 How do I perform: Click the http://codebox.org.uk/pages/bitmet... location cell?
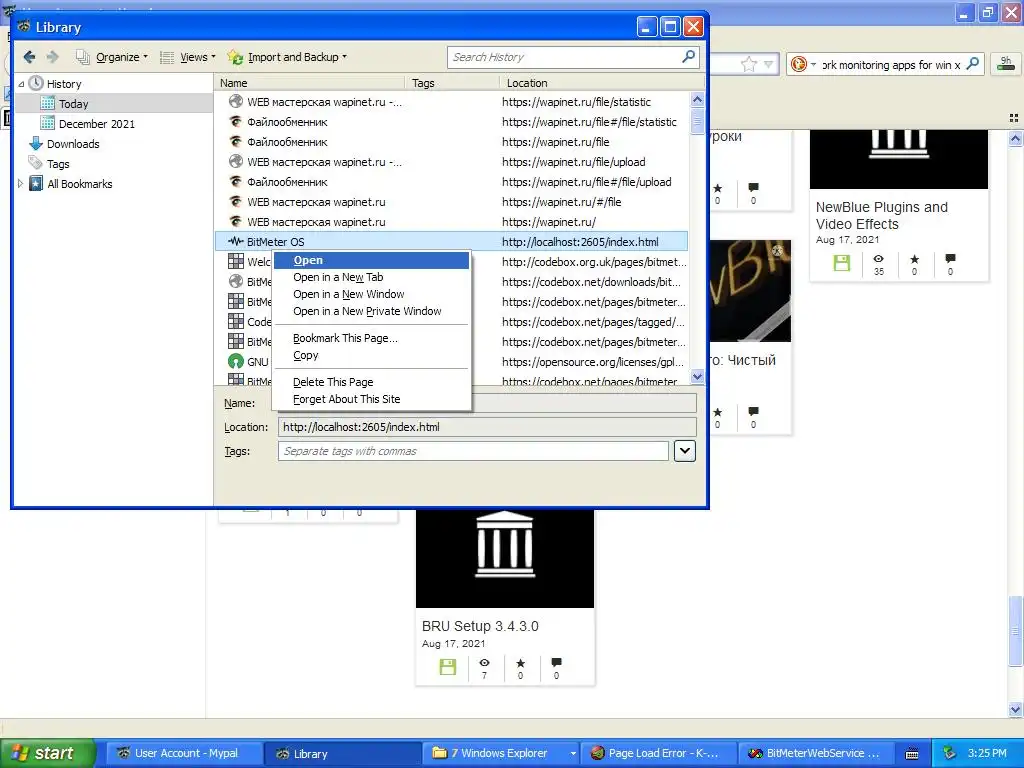coord(594,262)
